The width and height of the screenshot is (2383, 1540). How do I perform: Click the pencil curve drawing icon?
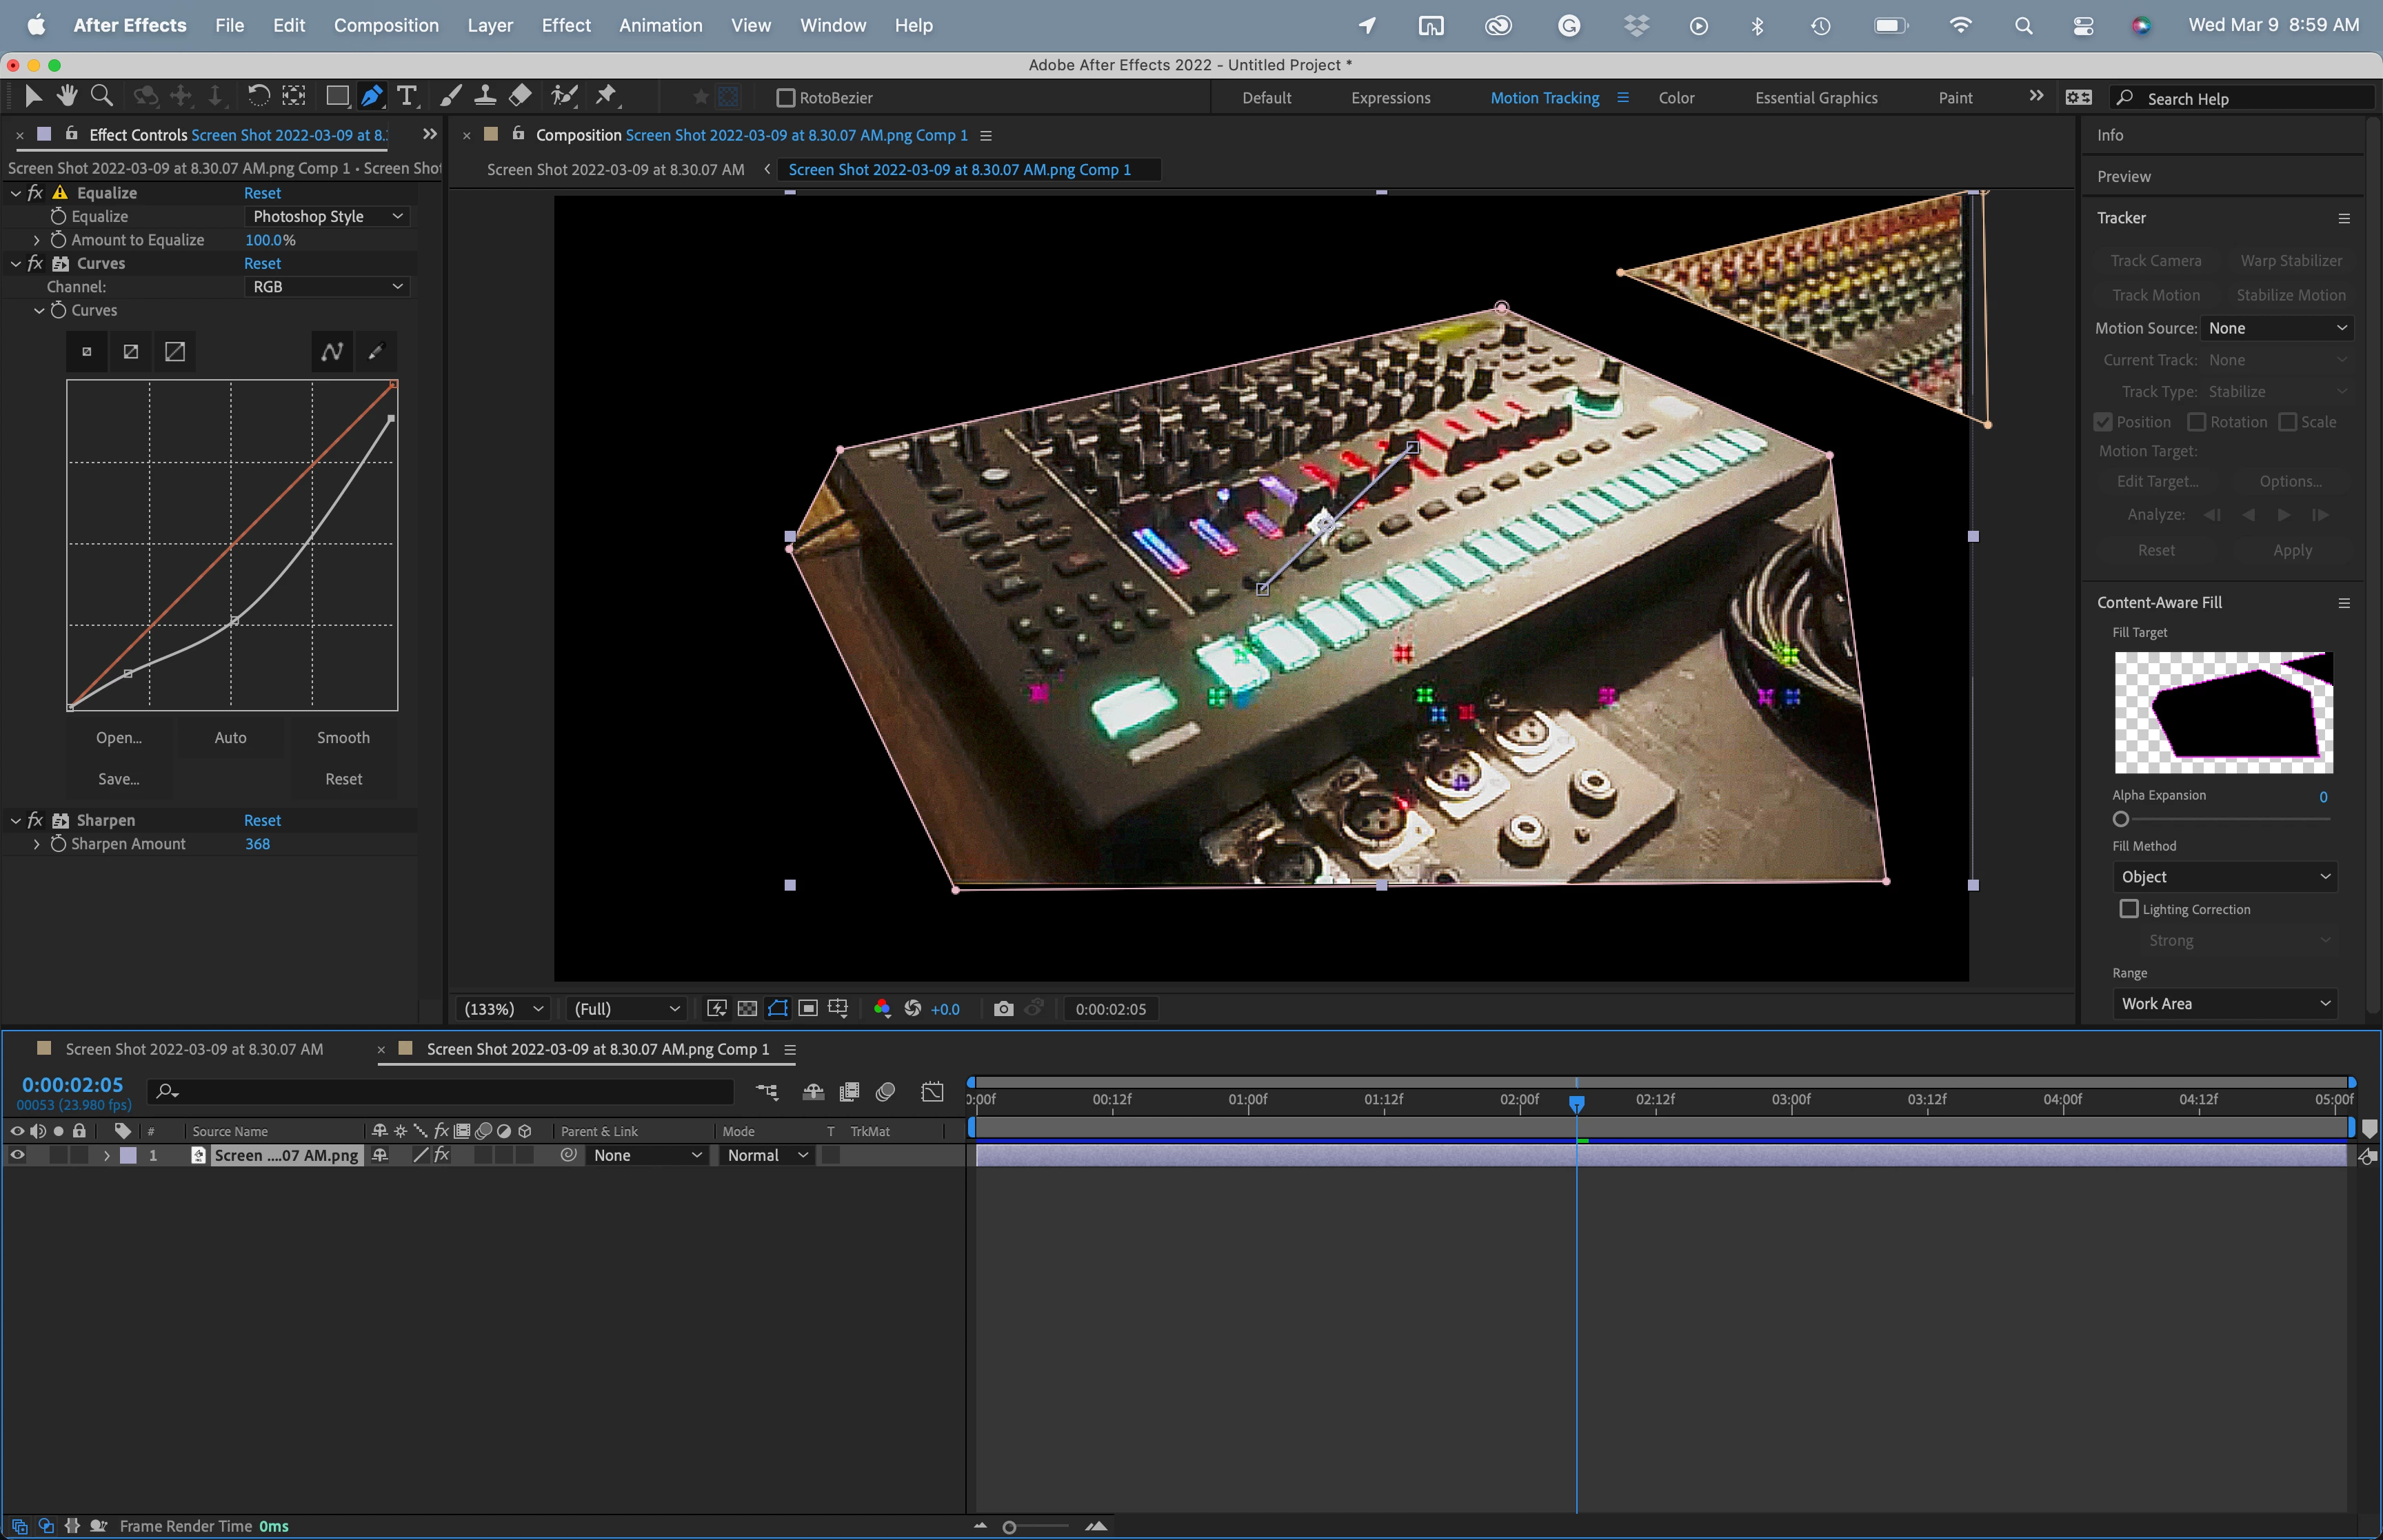[x=376, y=352]
